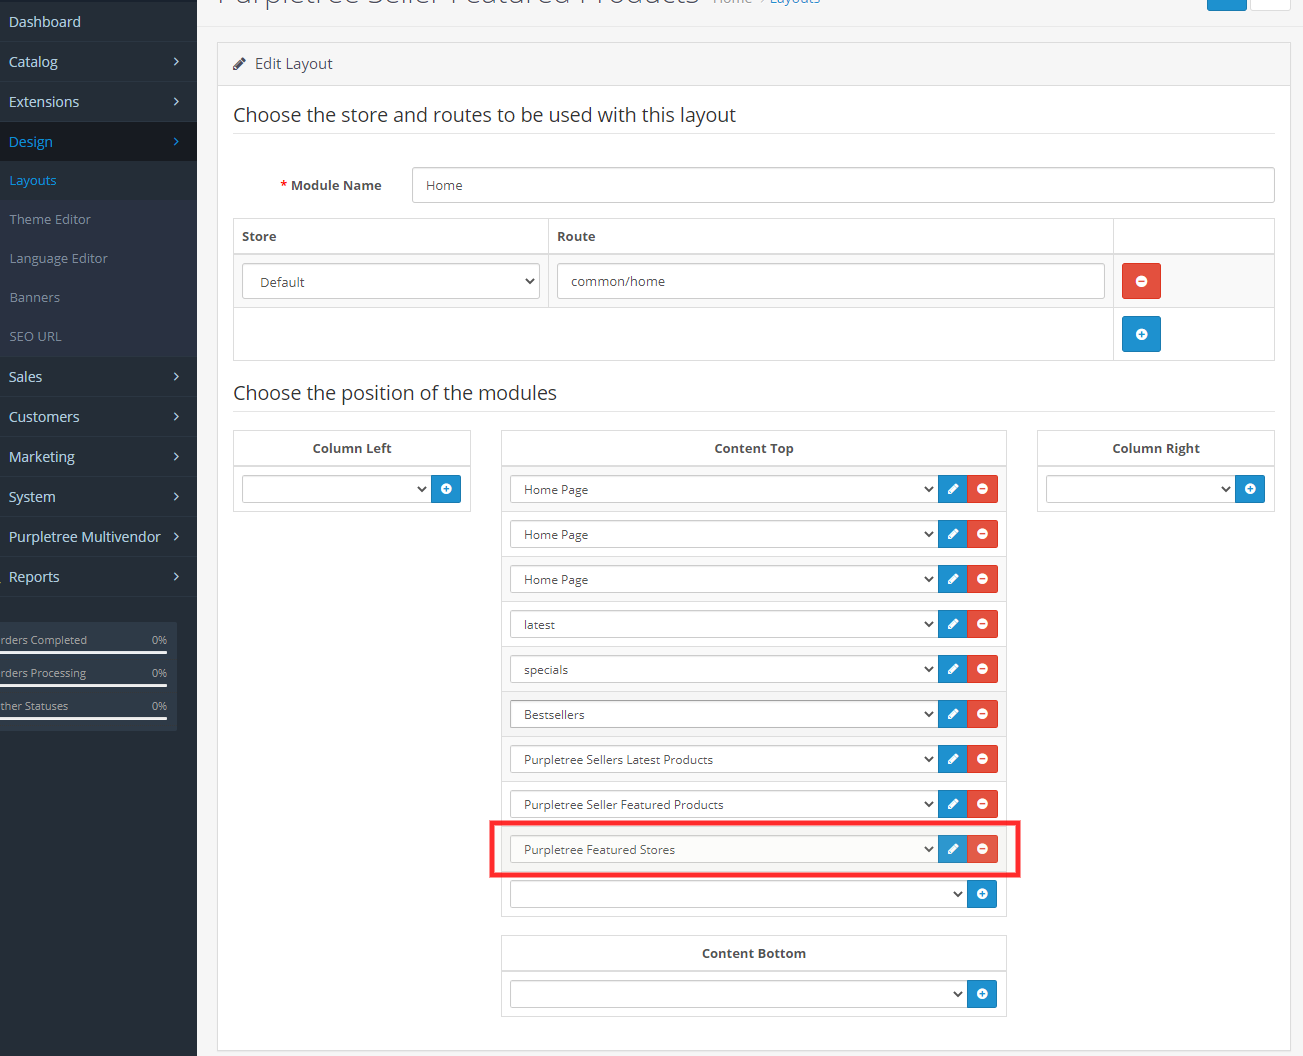Edit Purpletree Seller Featured Products module
1303x1056 pixels.
pyautogui.click(x=953, y=804)
